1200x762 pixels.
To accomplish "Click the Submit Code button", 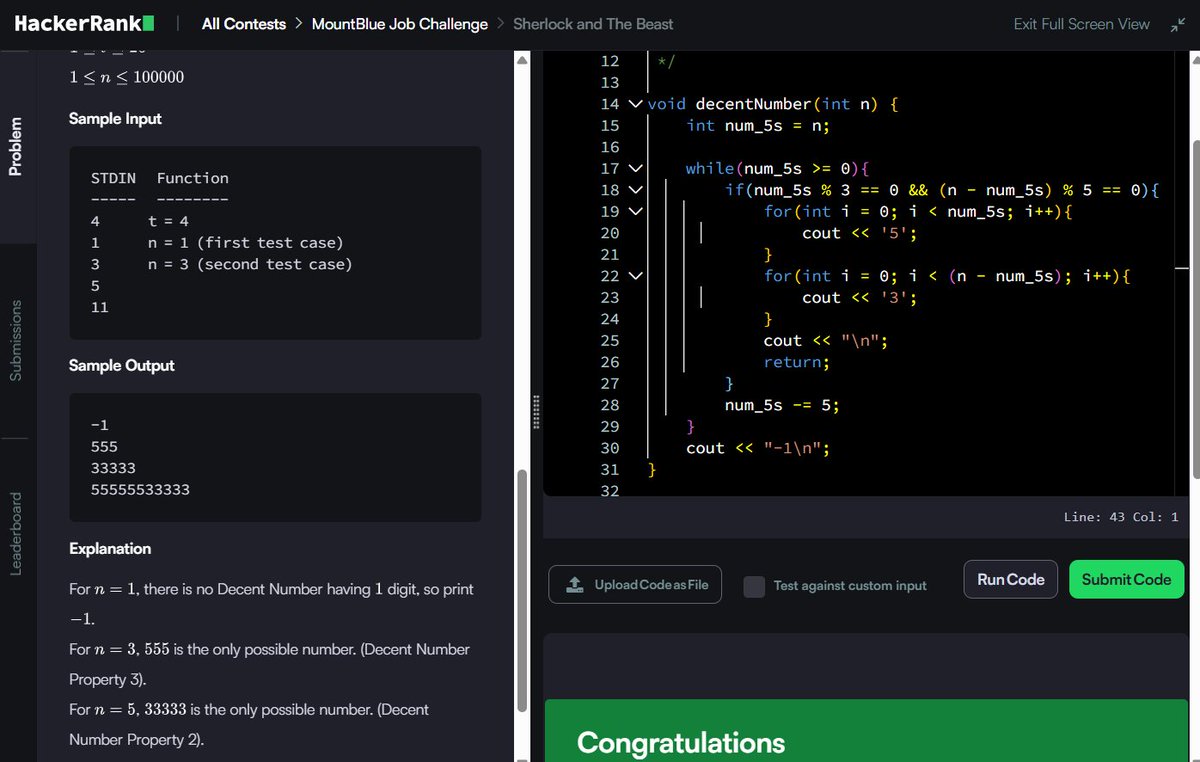I will coord(1126,579).
